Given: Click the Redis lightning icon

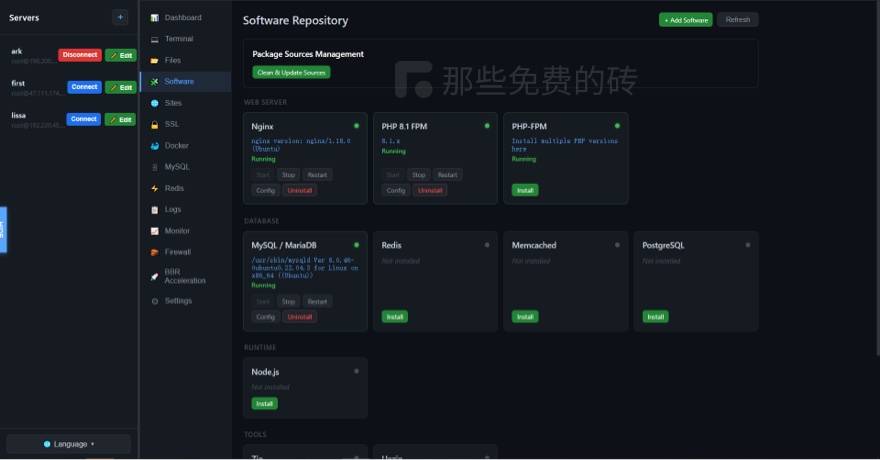Looking at the screenshot, I should pyautogui.click(x=155, y=188).
